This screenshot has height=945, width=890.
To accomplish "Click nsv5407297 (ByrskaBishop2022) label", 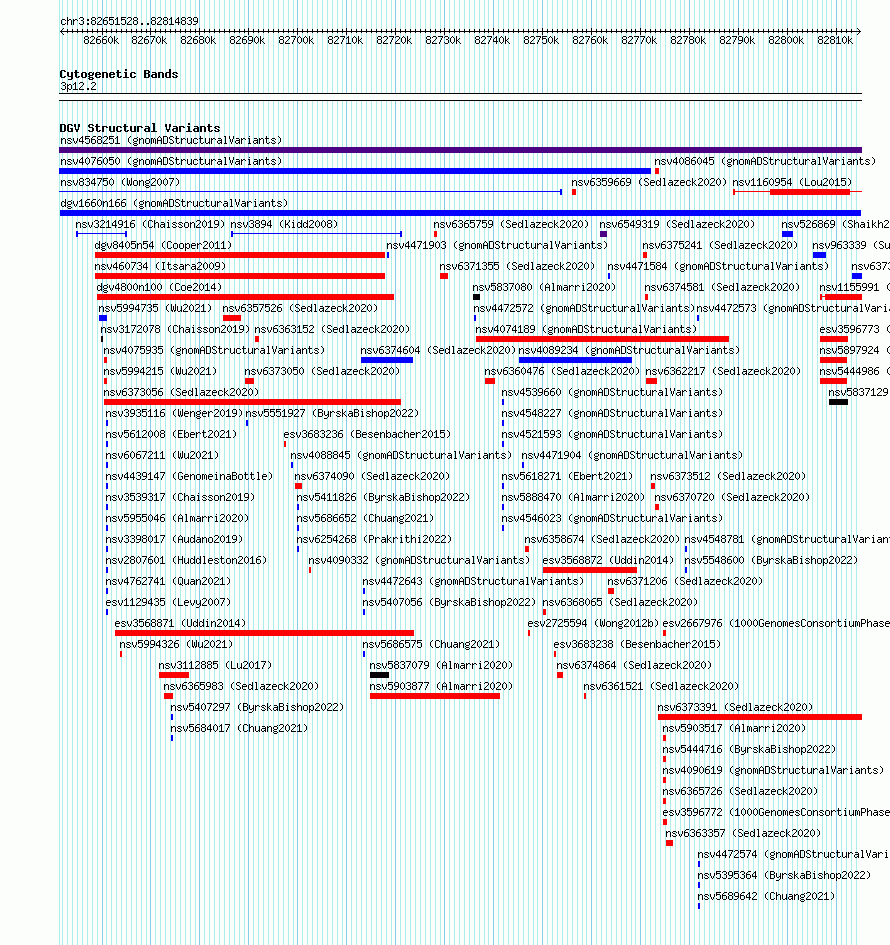I will coord(257,707).
